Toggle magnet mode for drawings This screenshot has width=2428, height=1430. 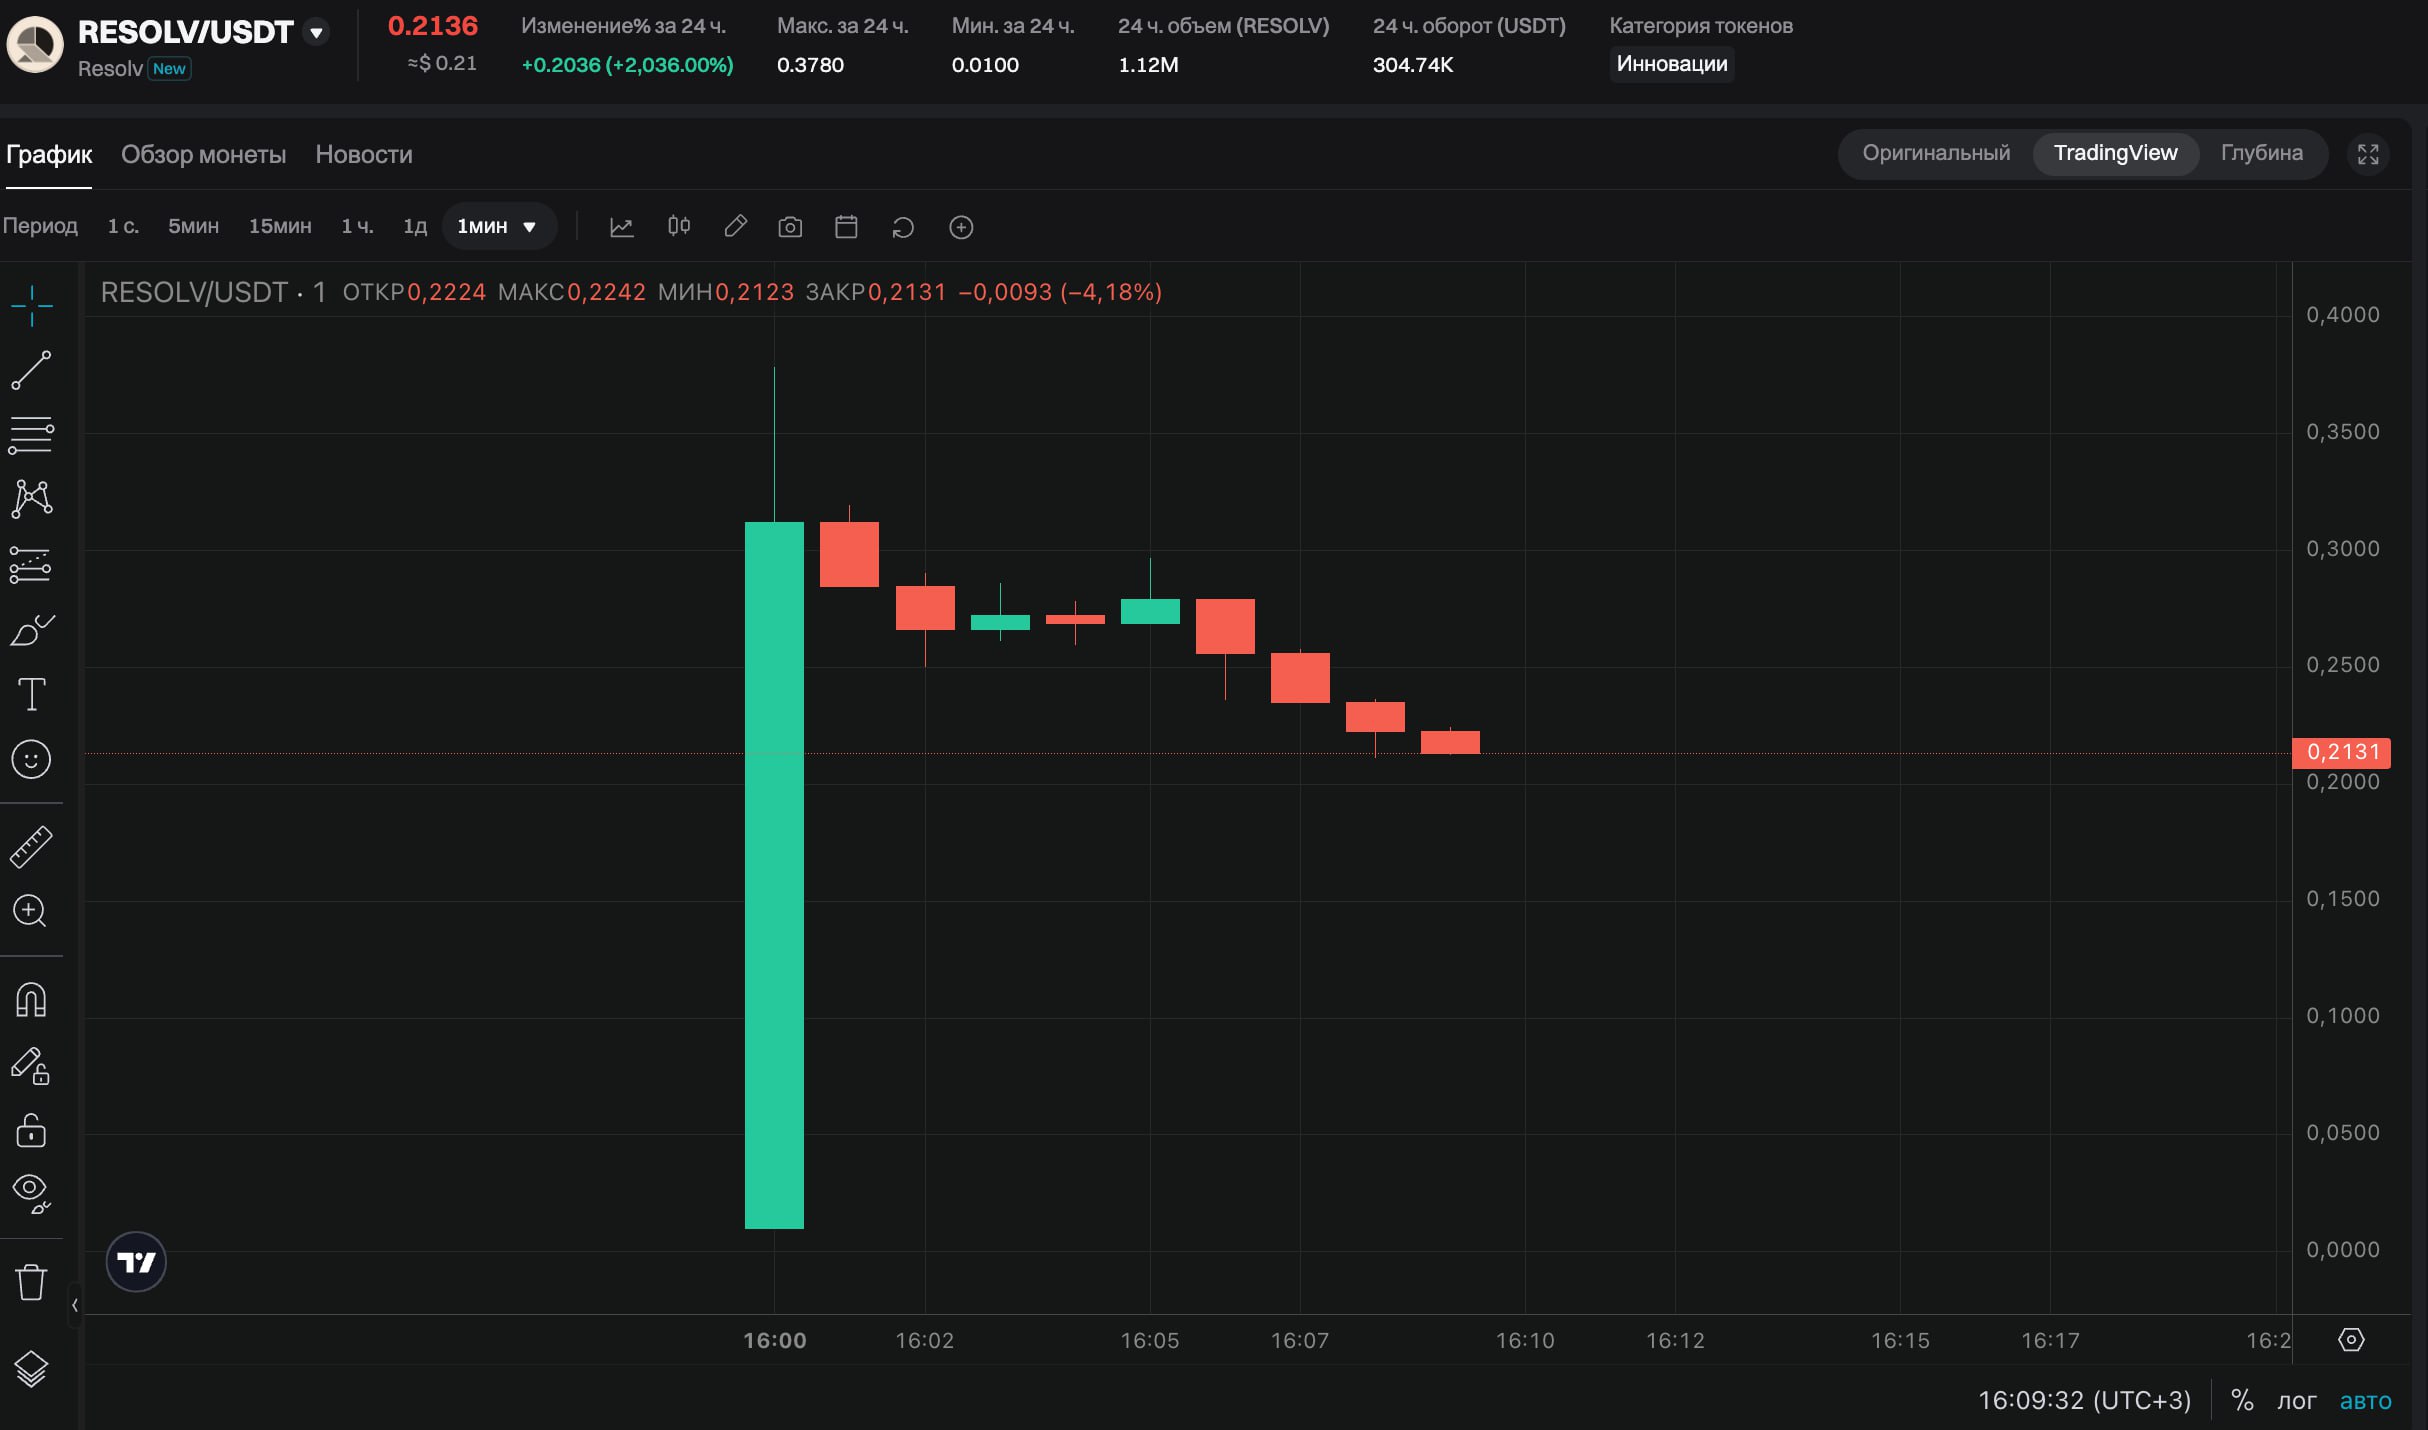click(x=31, y=999)
